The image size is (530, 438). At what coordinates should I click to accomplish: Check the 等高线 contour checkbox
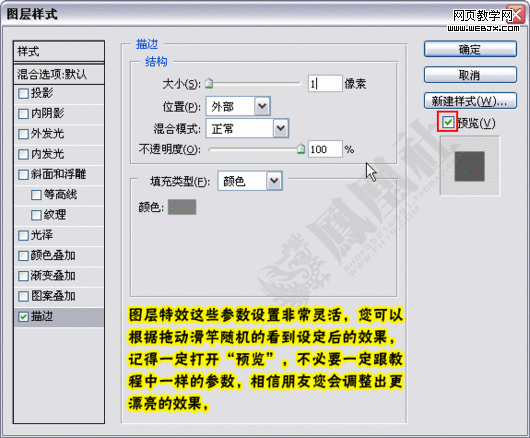(36, 195)
